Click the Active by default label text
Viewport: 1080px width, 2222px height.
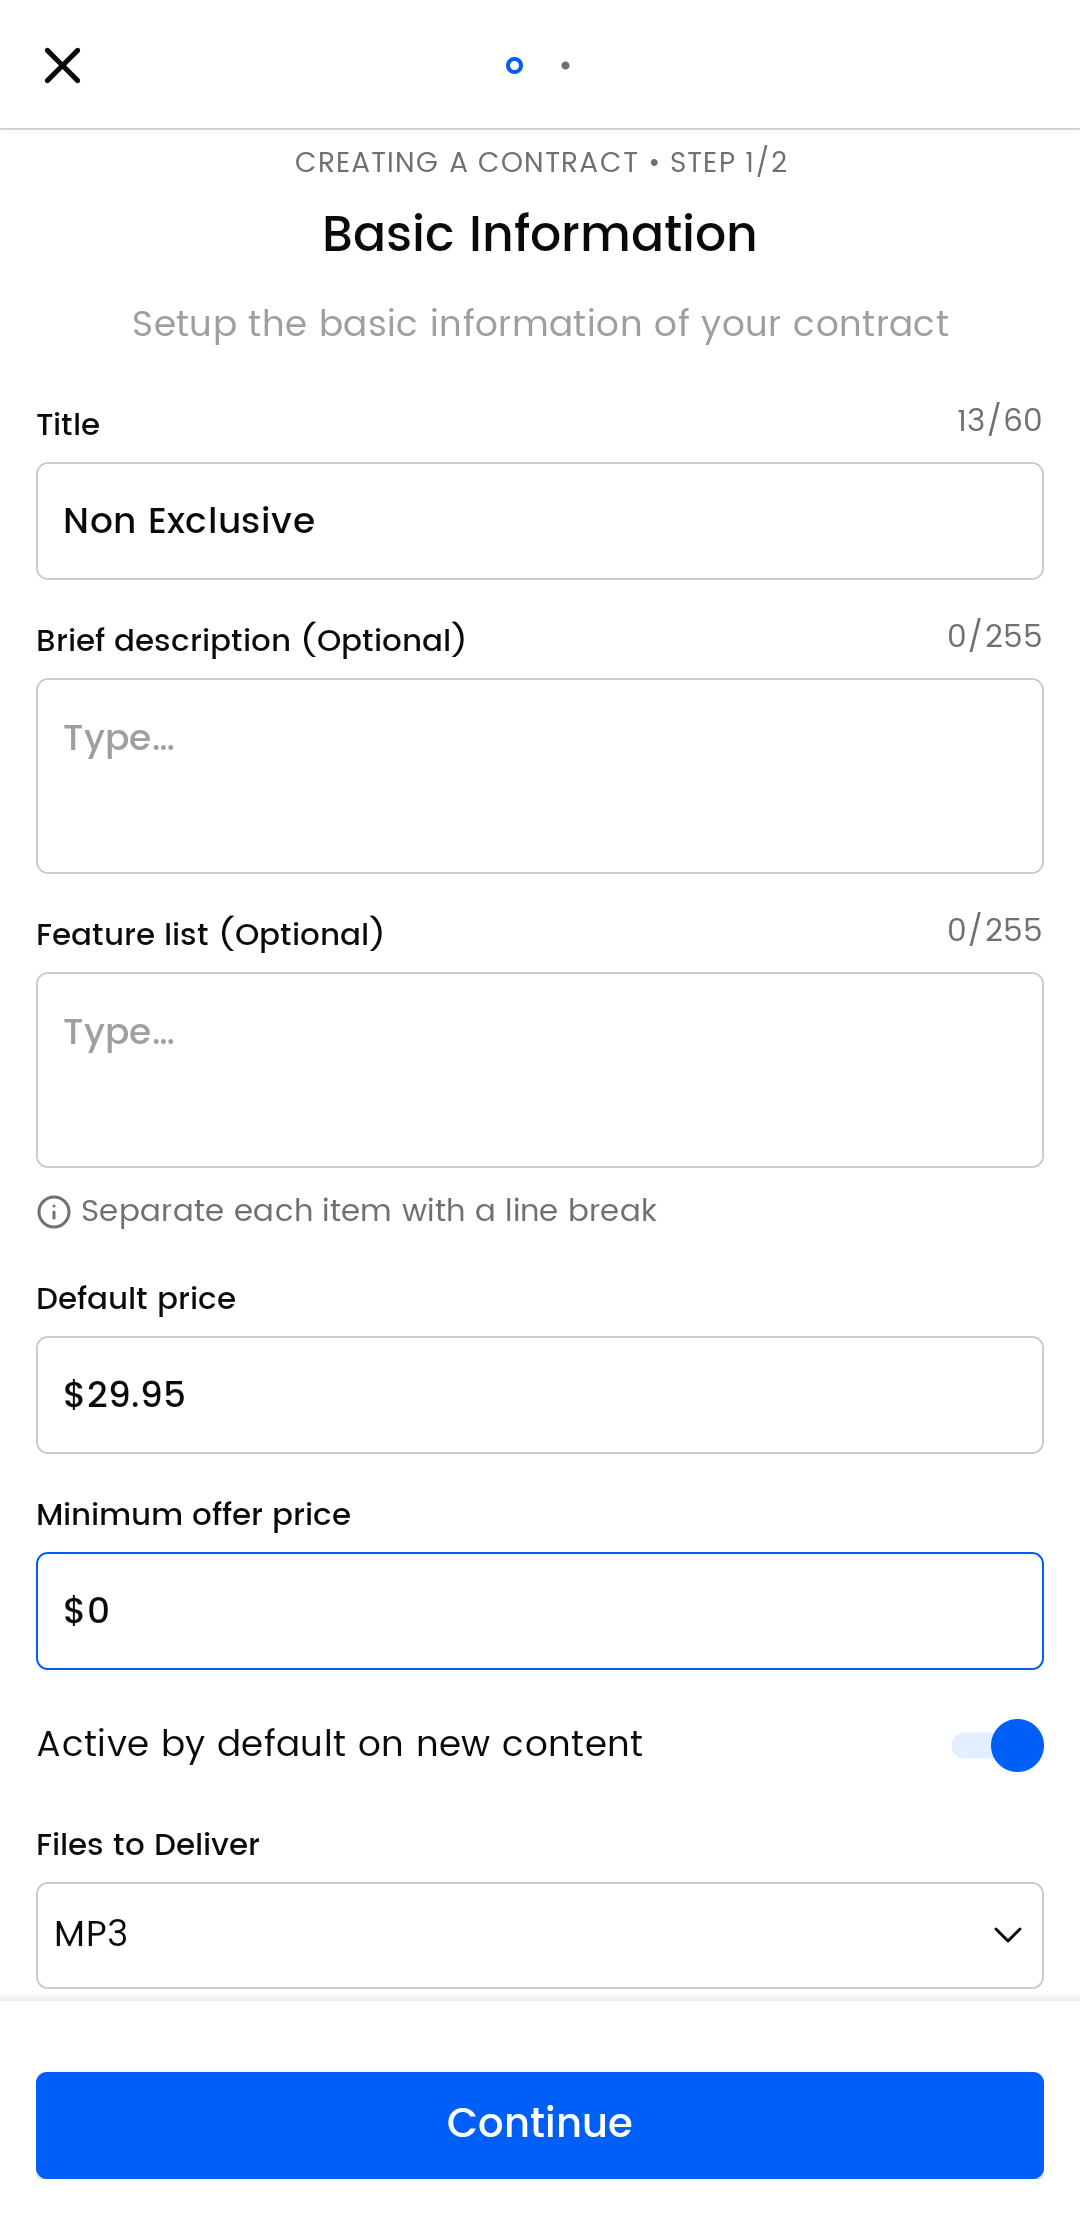(340, 1744)
